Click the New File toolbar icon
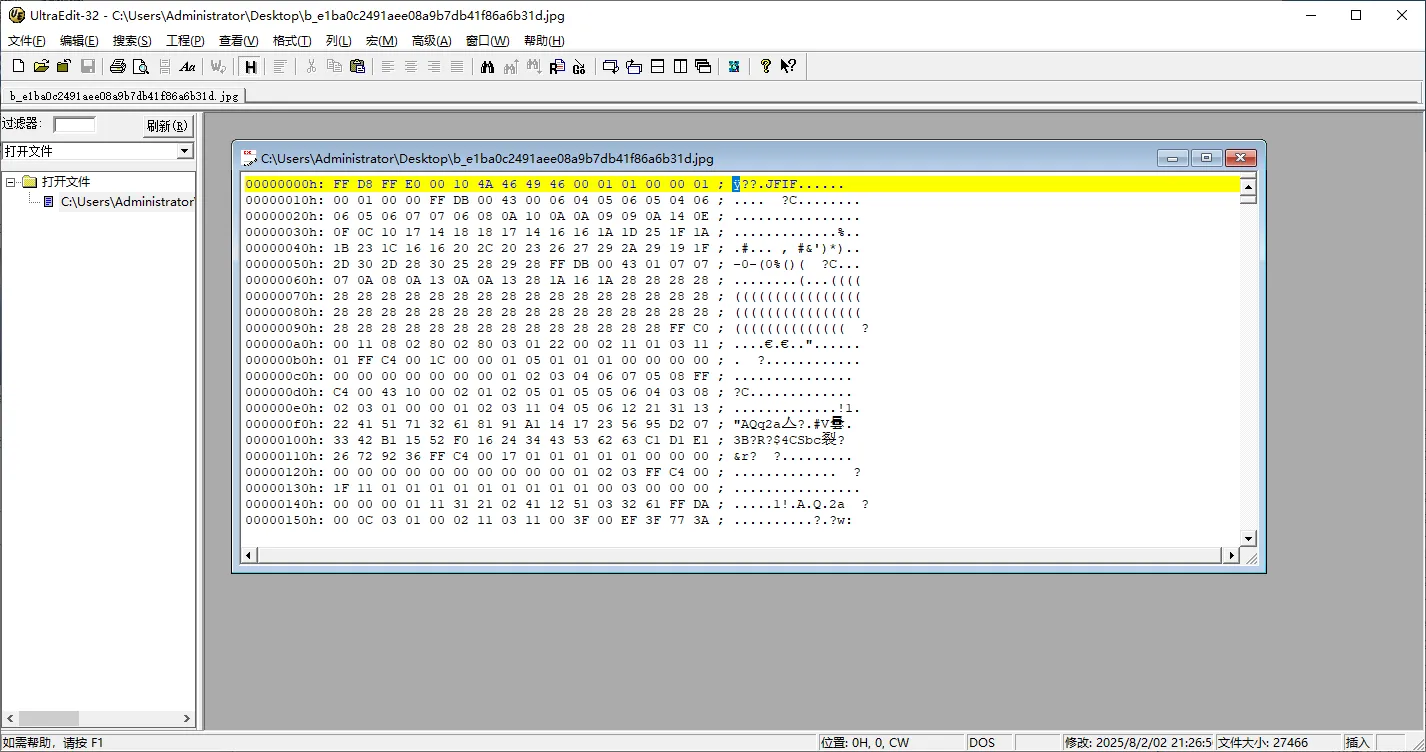The width and height of the screenshot is (1426, 752). [x=18, y=66]
